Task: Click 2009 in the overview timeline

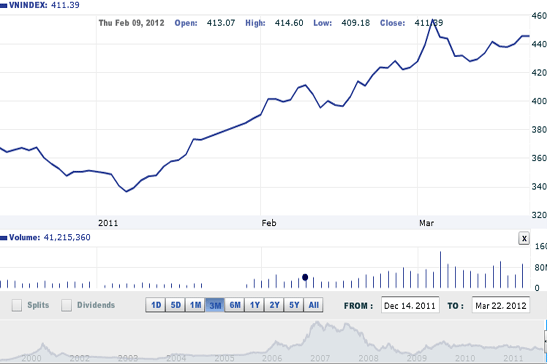Action: 417,358
